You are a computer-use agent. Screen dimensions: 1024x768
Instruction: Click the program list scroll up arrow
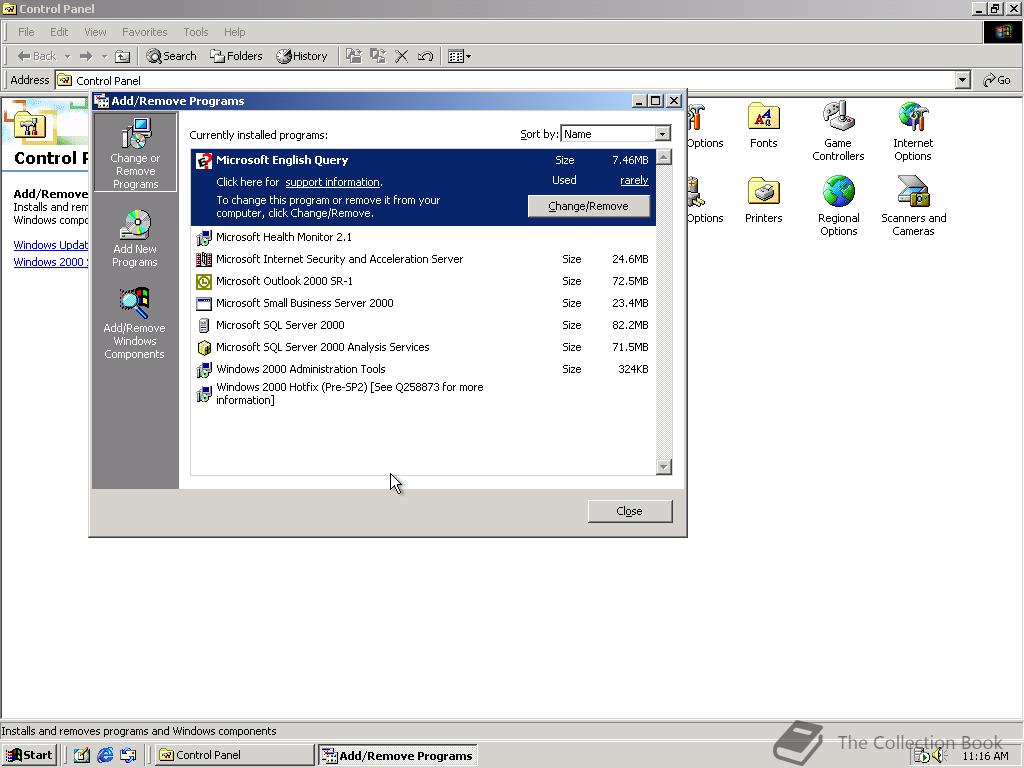pyautogui.click(x=664, y=157)
